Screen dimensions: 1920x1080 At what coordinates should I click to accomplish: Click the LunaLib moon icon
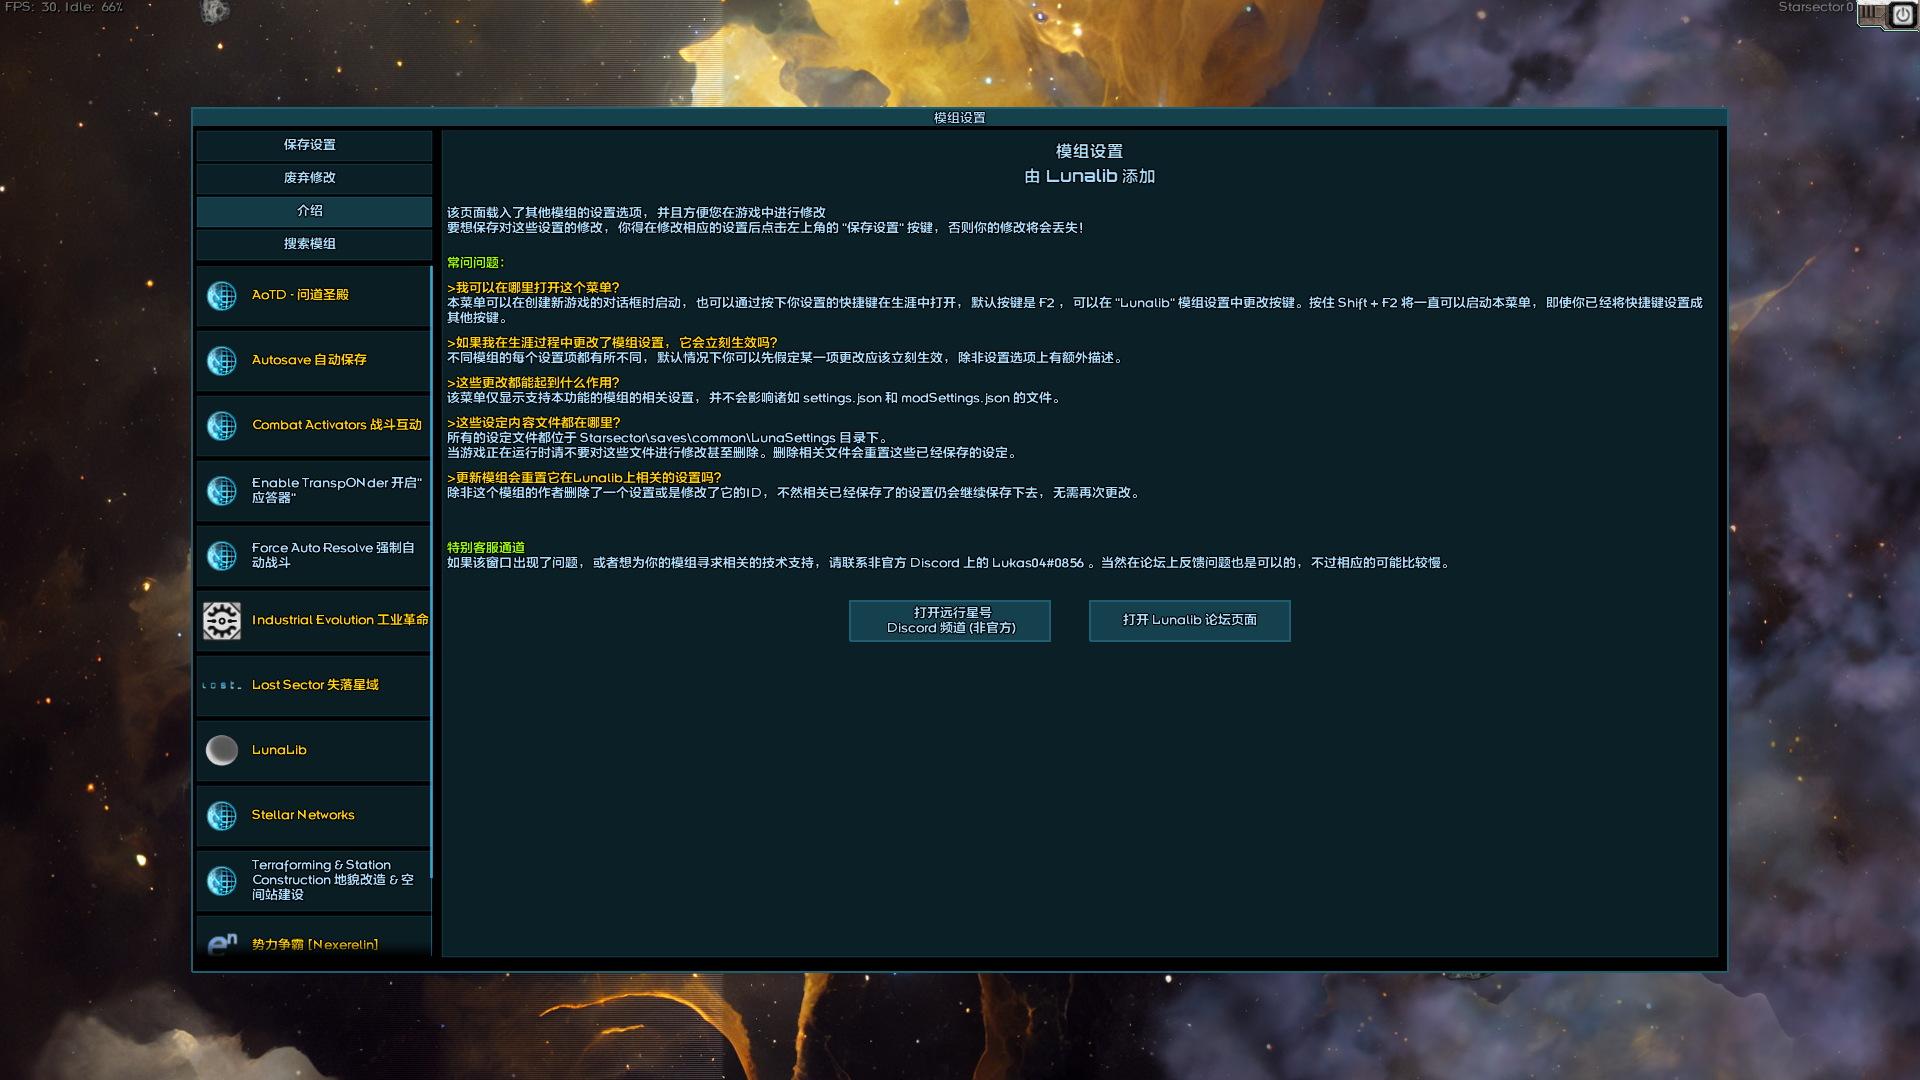pos(221,750)
